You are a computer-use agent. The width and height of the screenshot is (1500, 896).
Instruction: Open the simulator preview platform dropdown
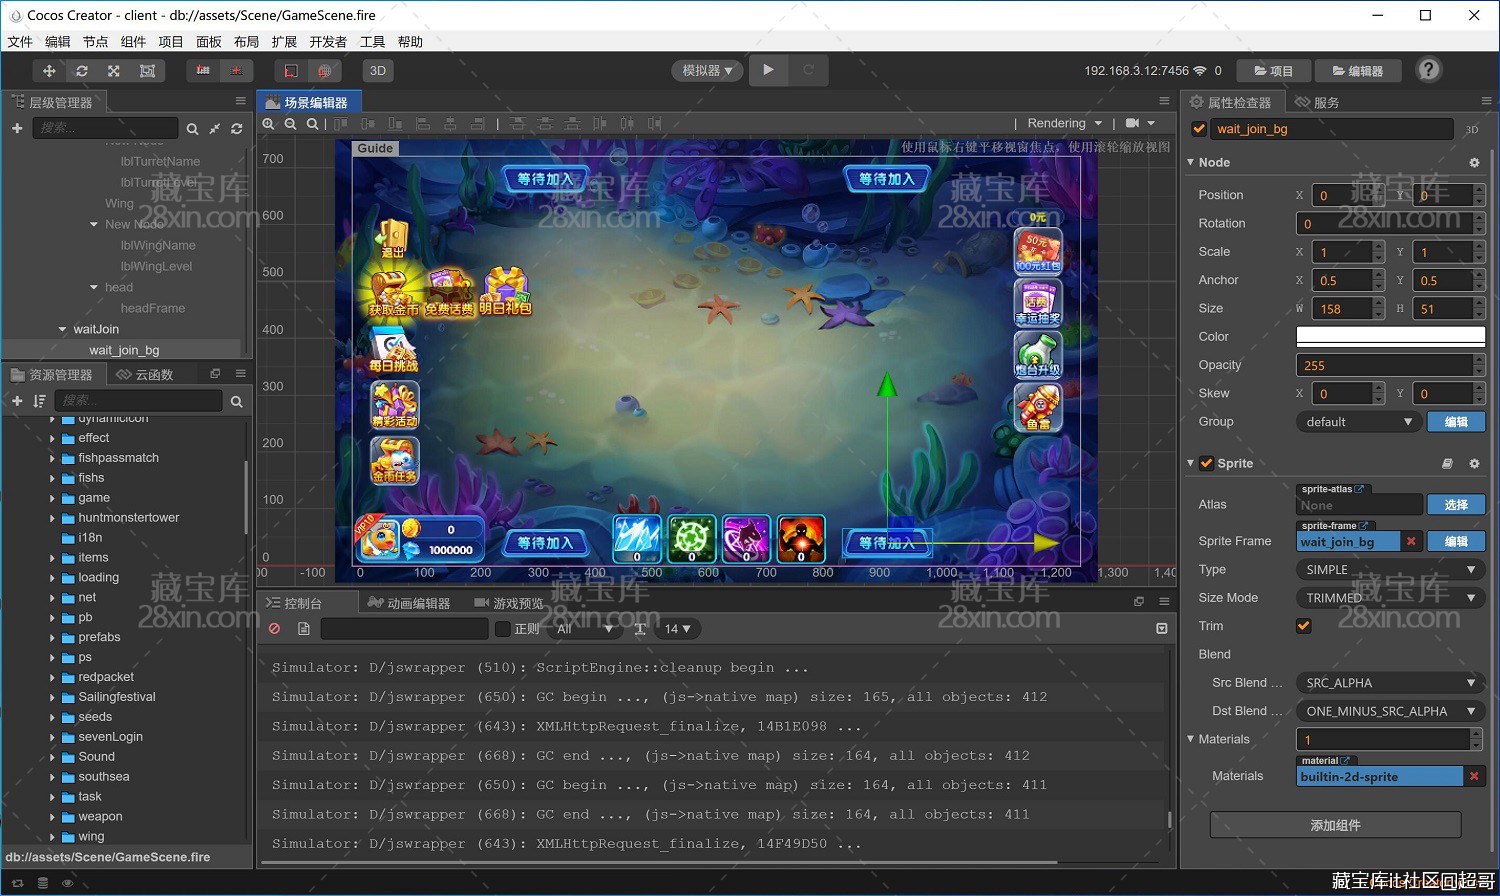707,71
